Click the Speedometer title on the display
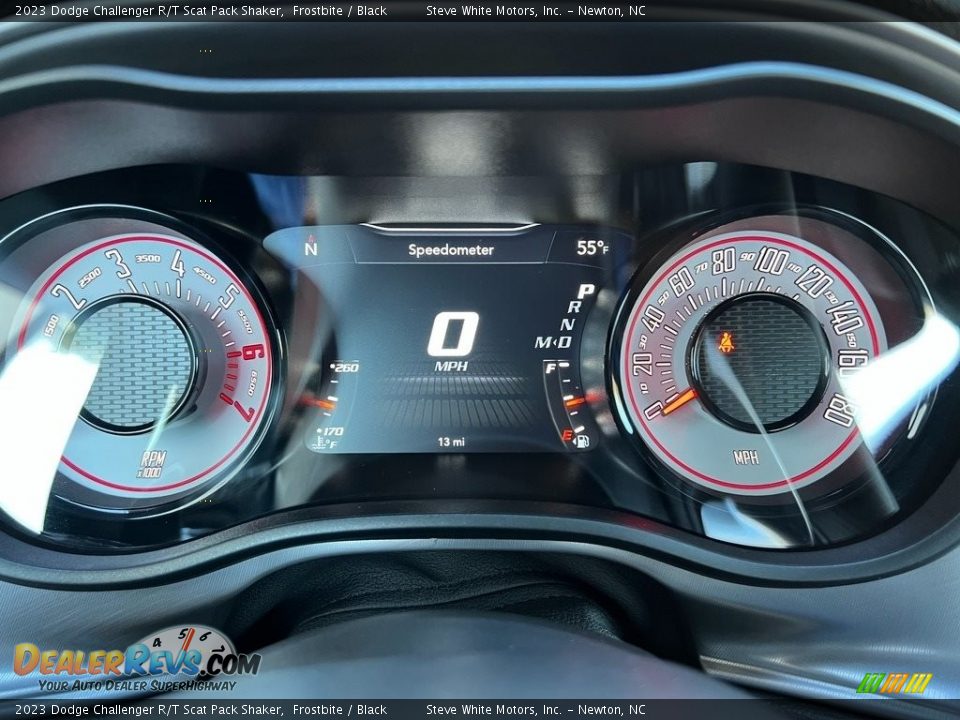Image resolution: width=960 pixels, height=720 pixels. (x=451, y=250)
